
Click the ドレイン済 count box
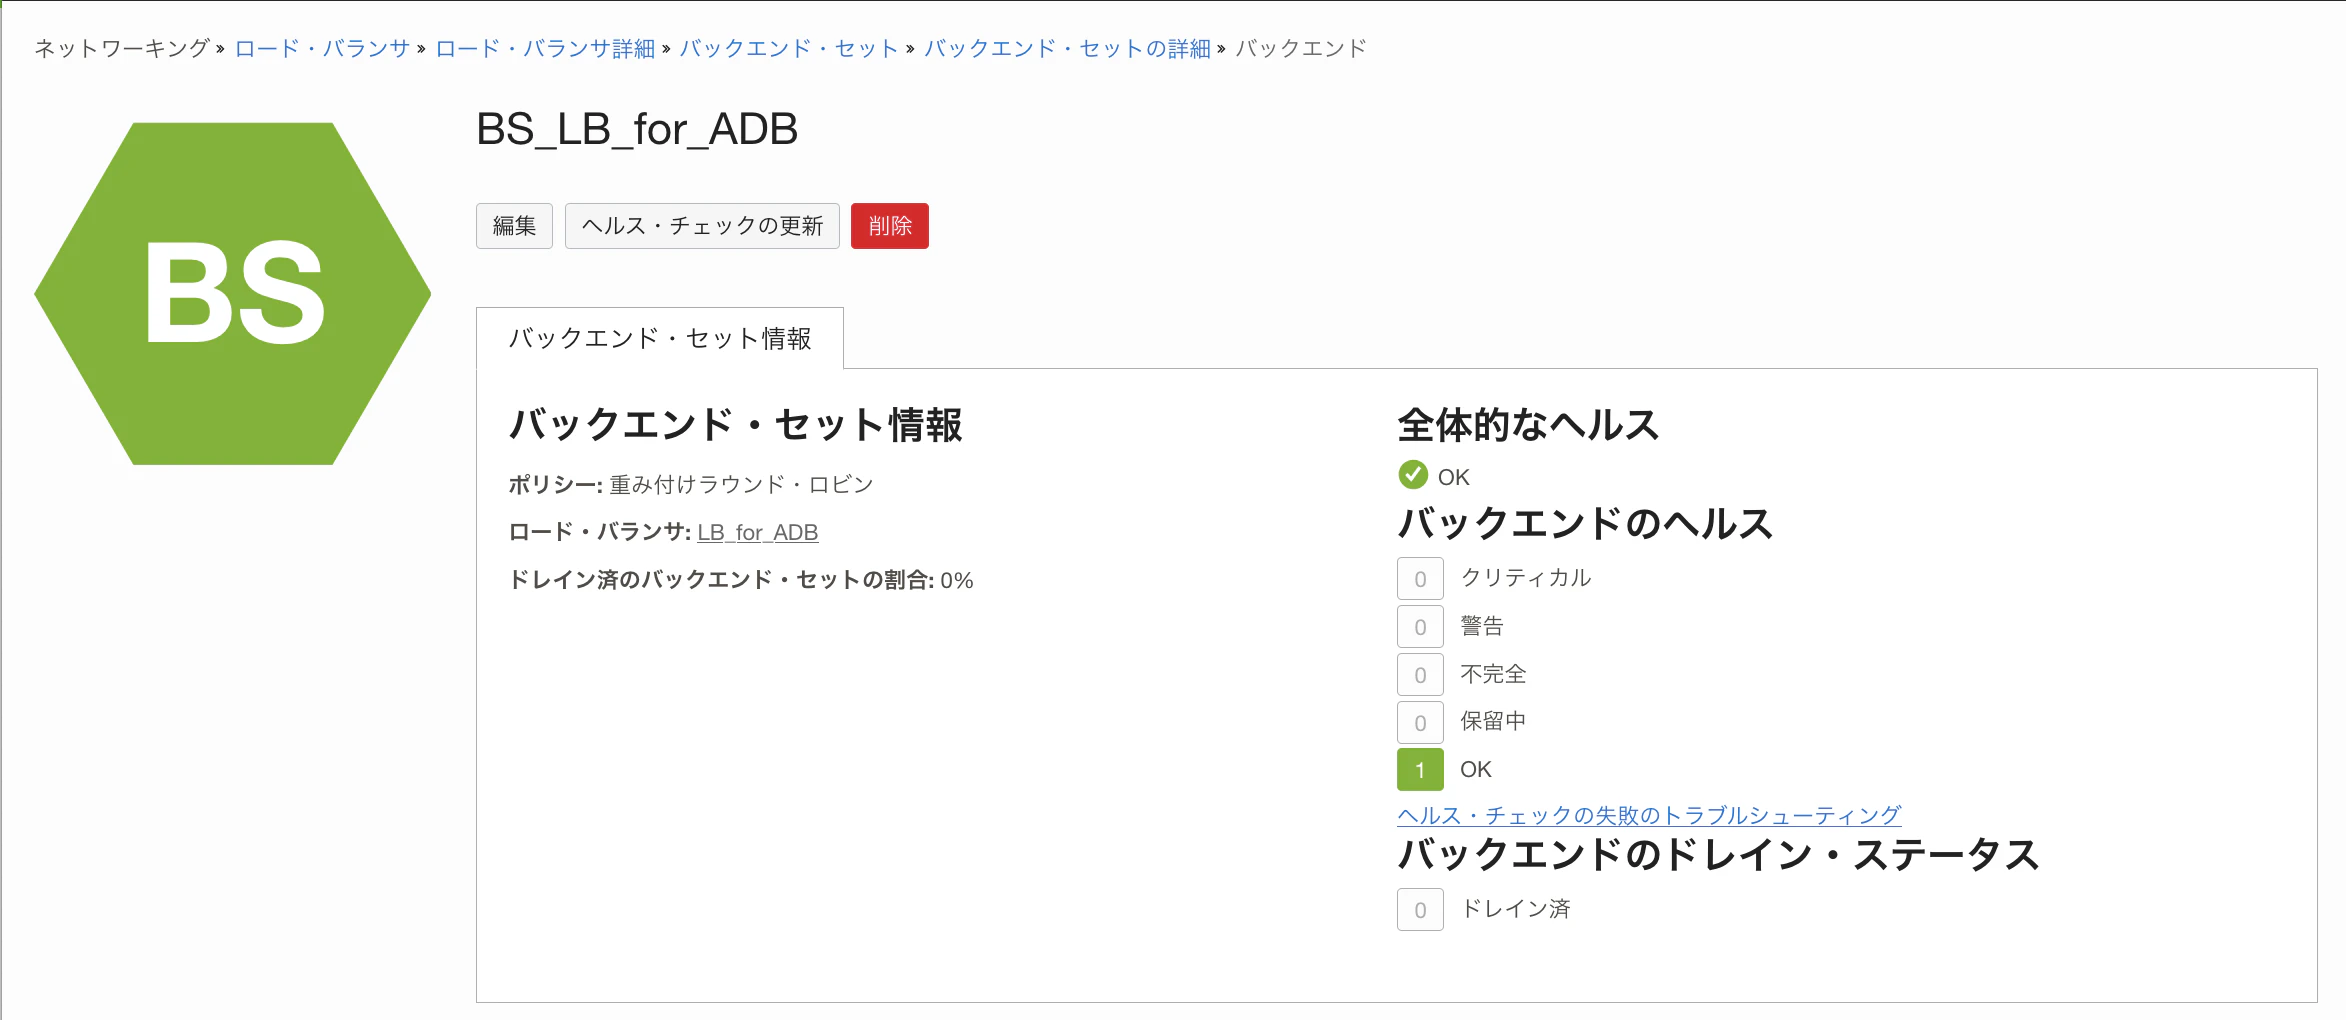[x=1420, y=910]
